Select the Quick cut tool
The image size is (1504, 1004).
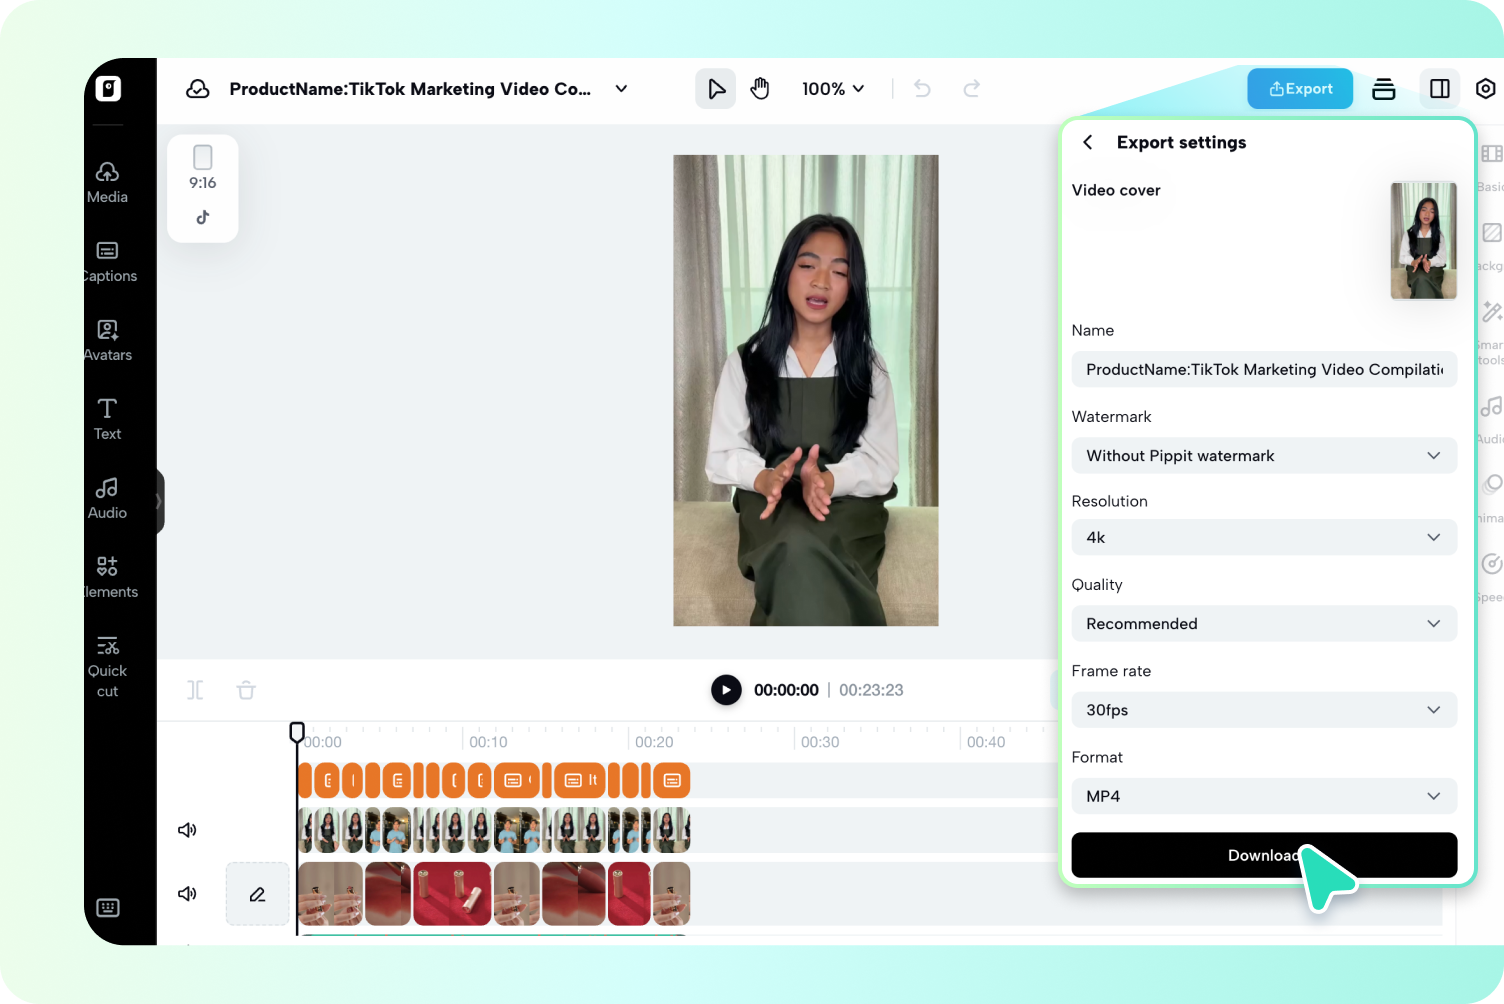107,664
